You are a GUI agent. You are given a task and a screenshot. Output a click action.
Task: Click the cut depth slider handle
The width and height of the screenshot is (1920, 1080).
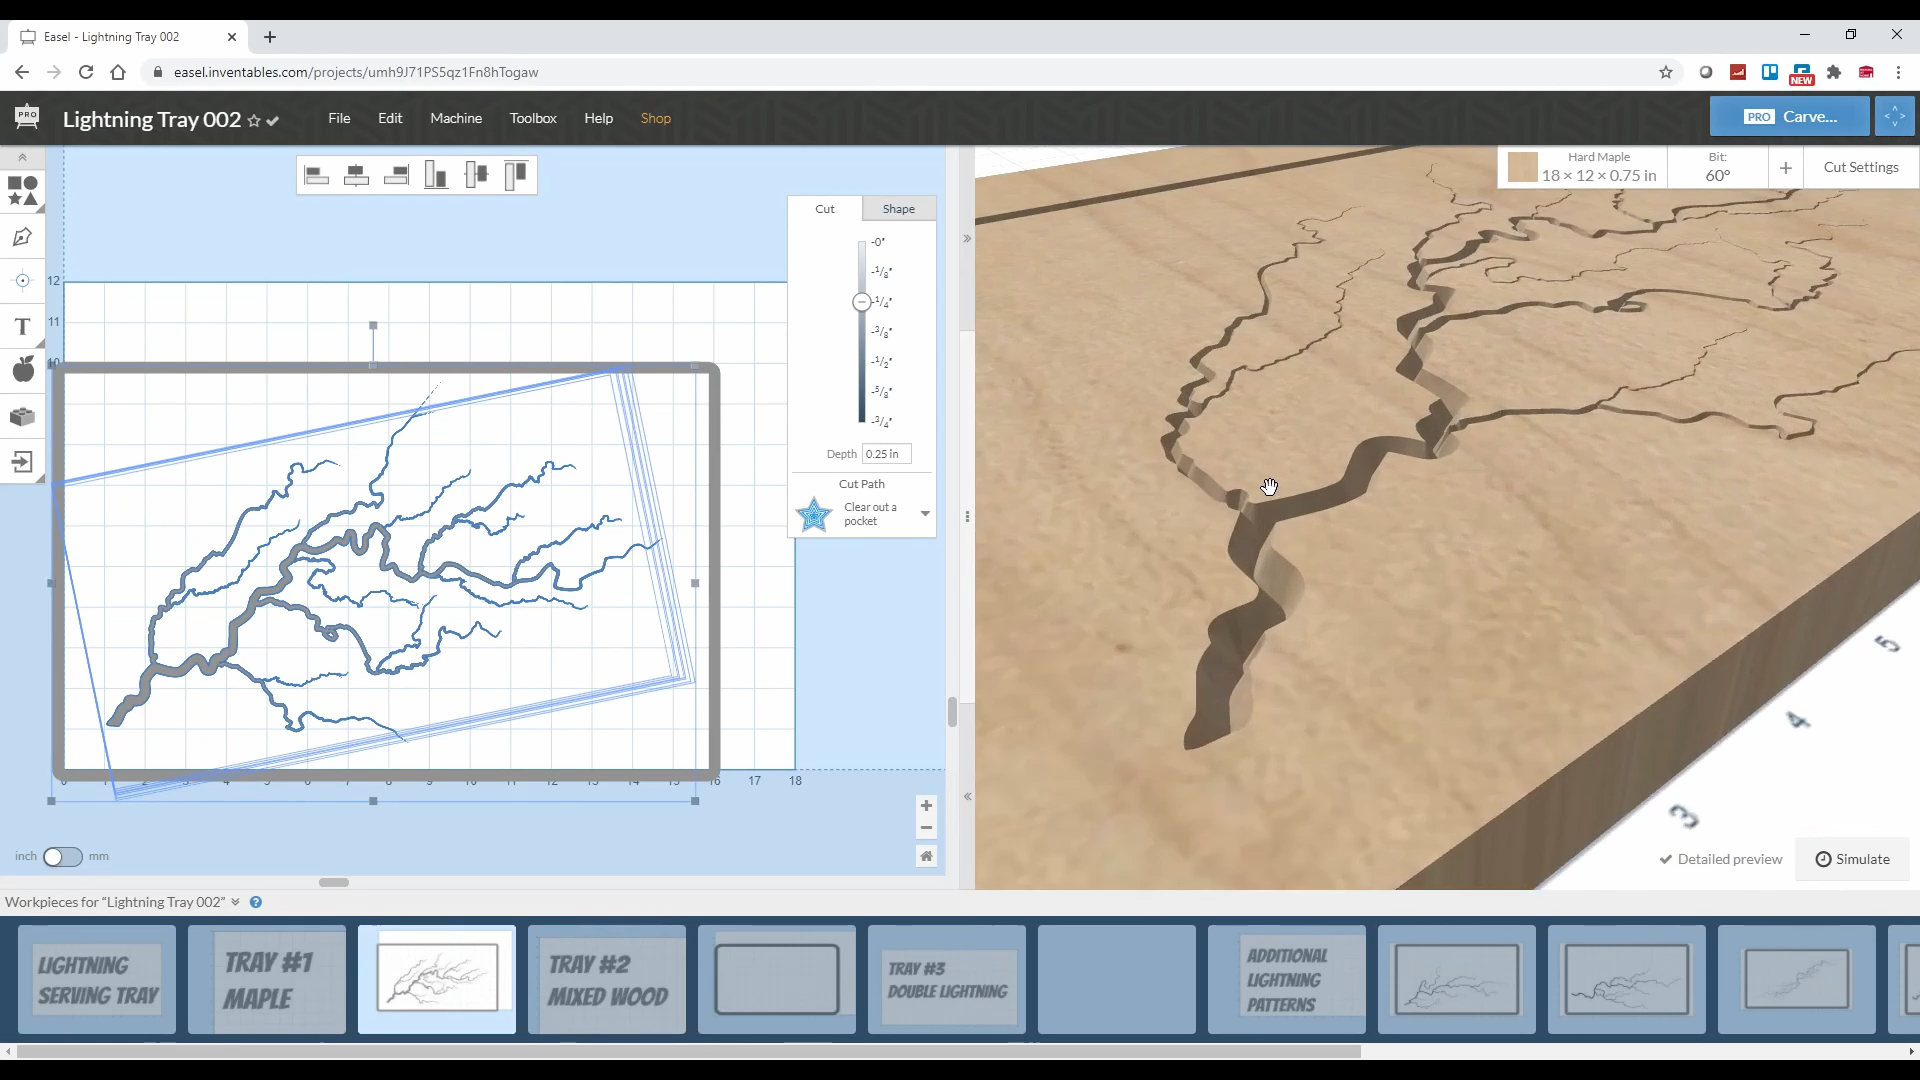coord(861,302)
